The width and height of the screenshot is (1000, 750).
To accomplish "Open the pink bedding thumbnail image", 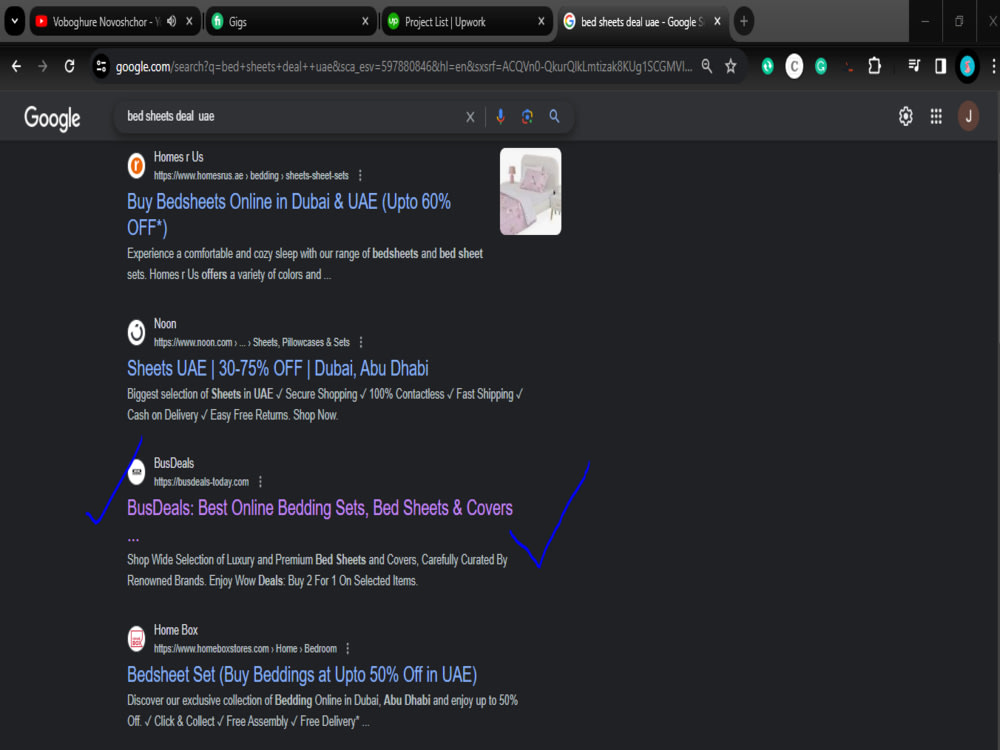I will coord(531,191).
